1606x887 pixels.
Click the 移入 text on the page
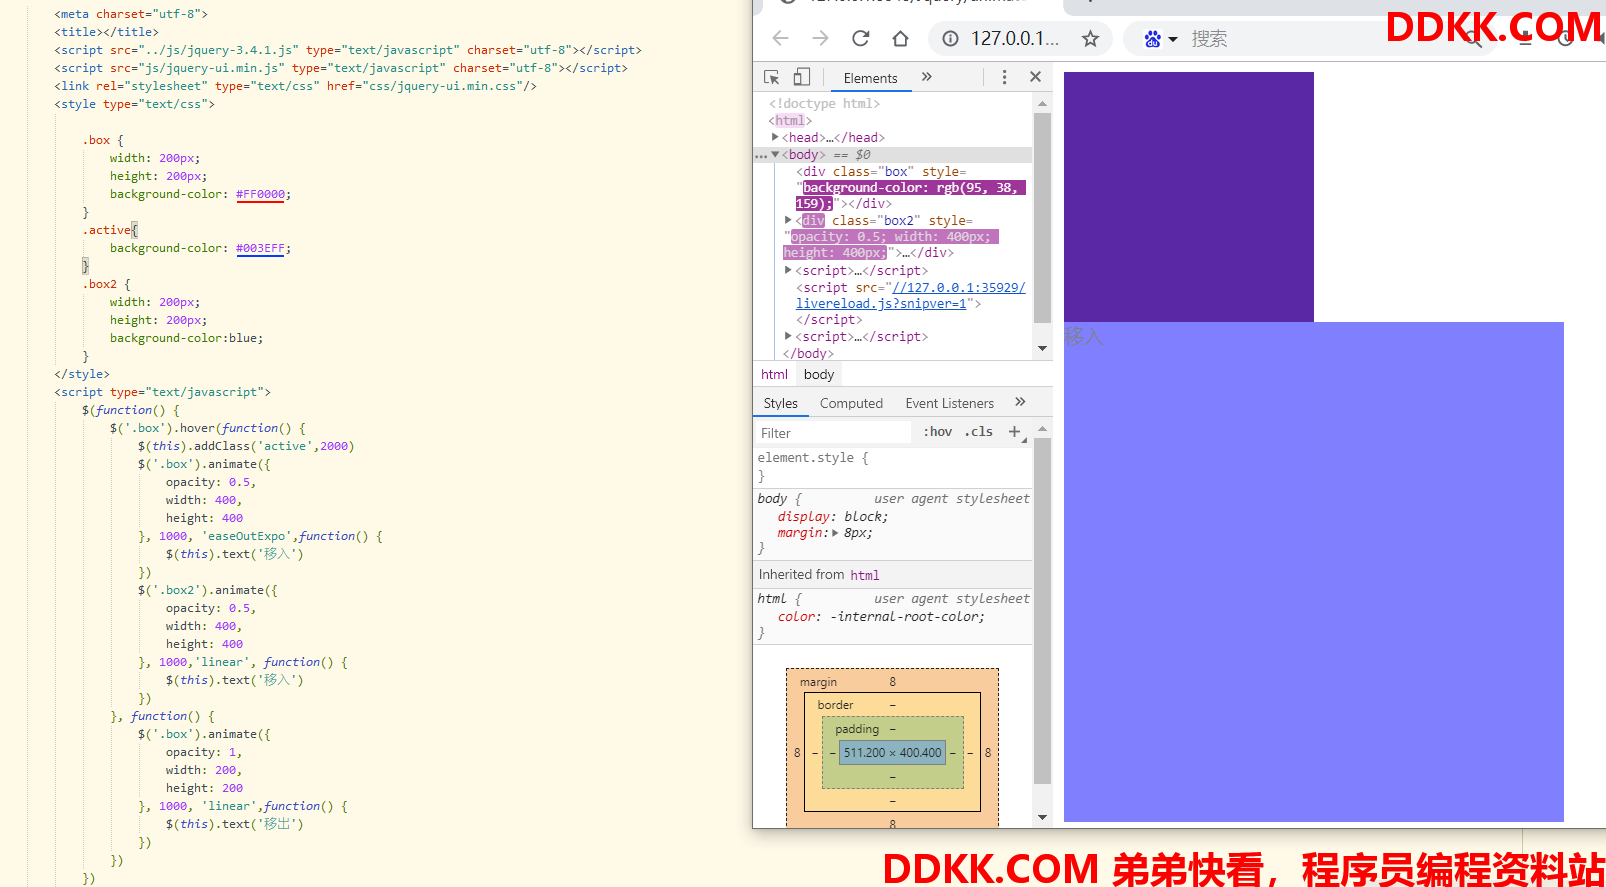[x=1084, y=336]
